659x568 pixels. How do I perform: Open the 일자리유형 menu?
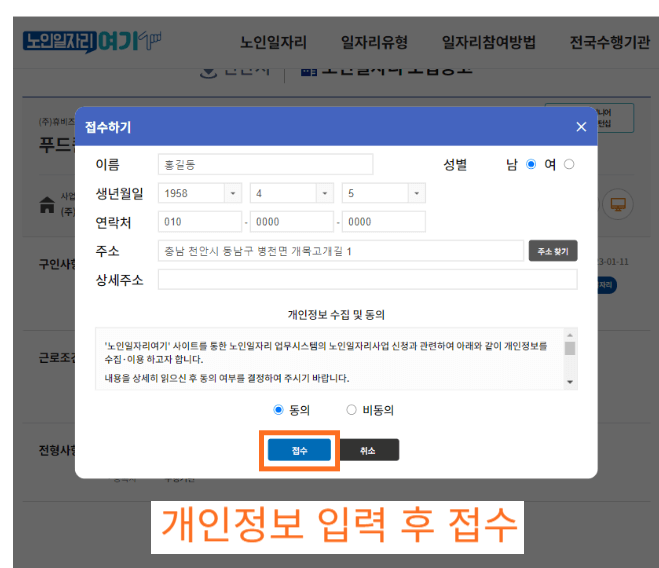(374, 42)
